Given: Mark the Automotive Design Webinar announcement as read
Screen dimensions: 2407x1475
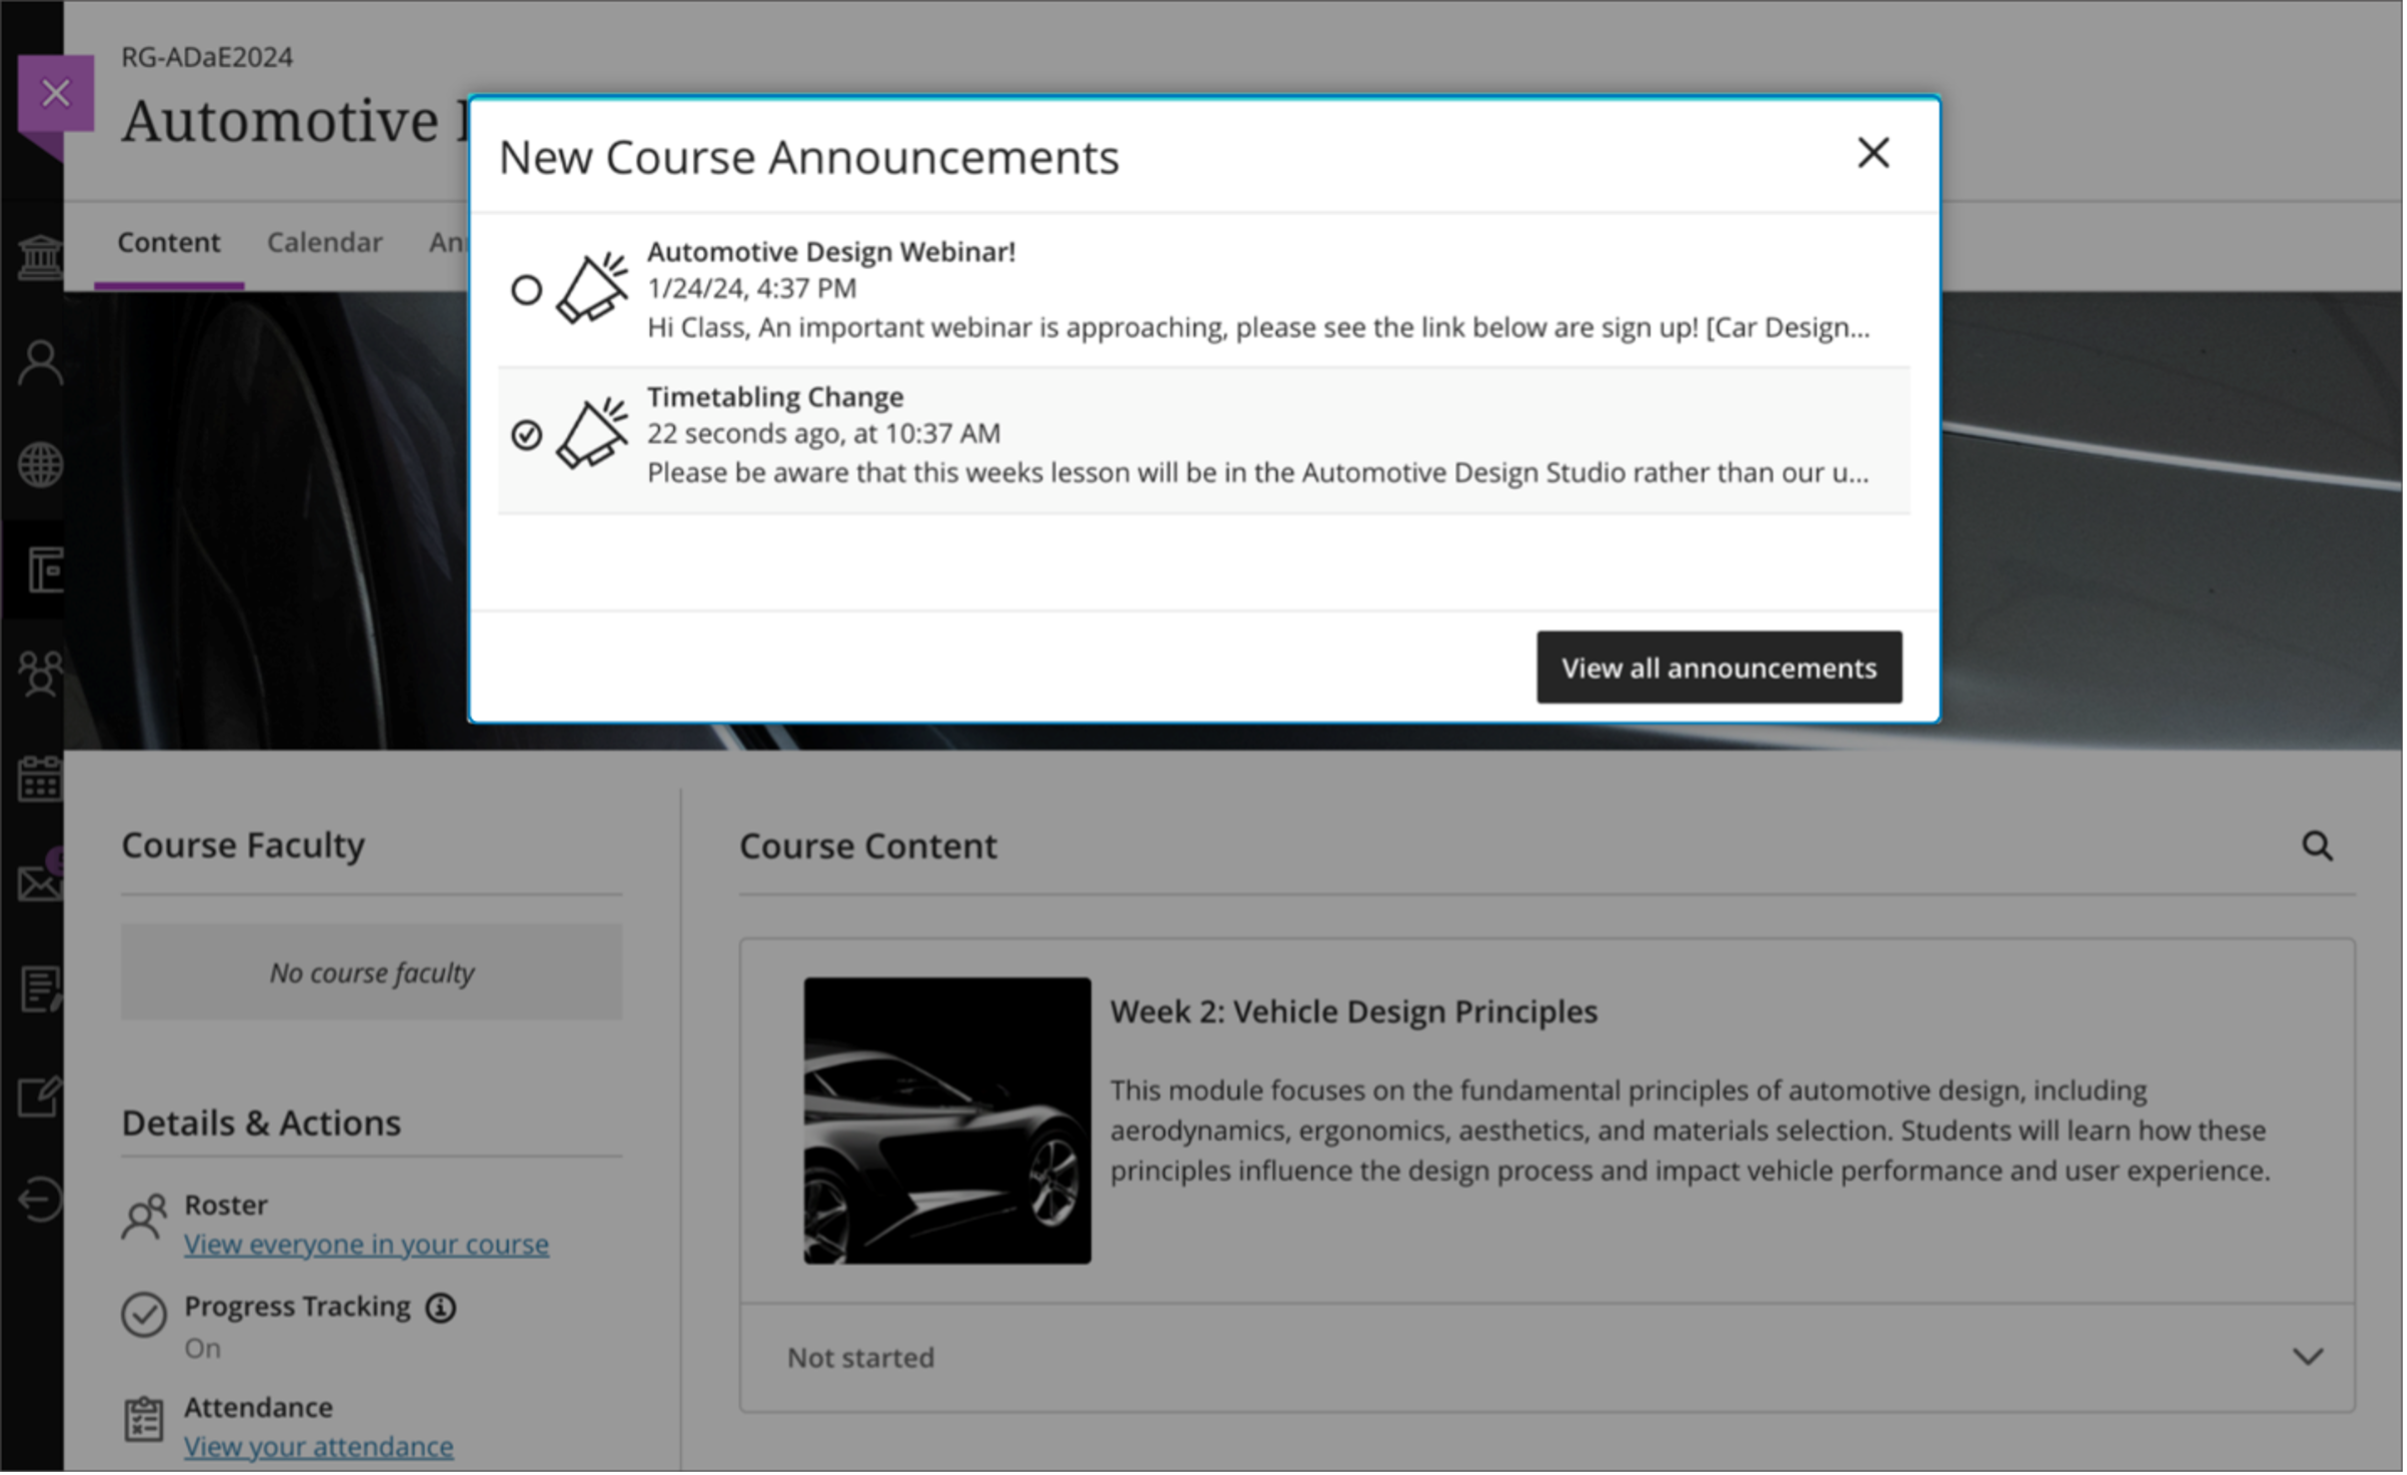Looking at the screenshot, I should click(x=527, y=290).
